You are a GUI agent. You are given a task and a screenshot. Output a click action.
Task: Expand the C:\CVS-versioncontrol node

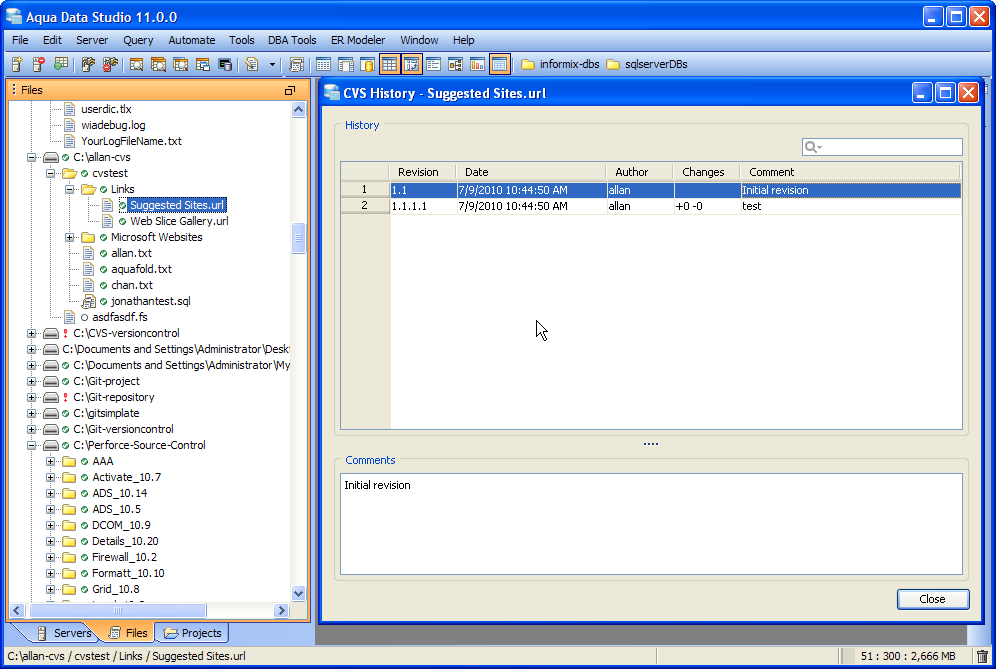click(x=31, y=333)
